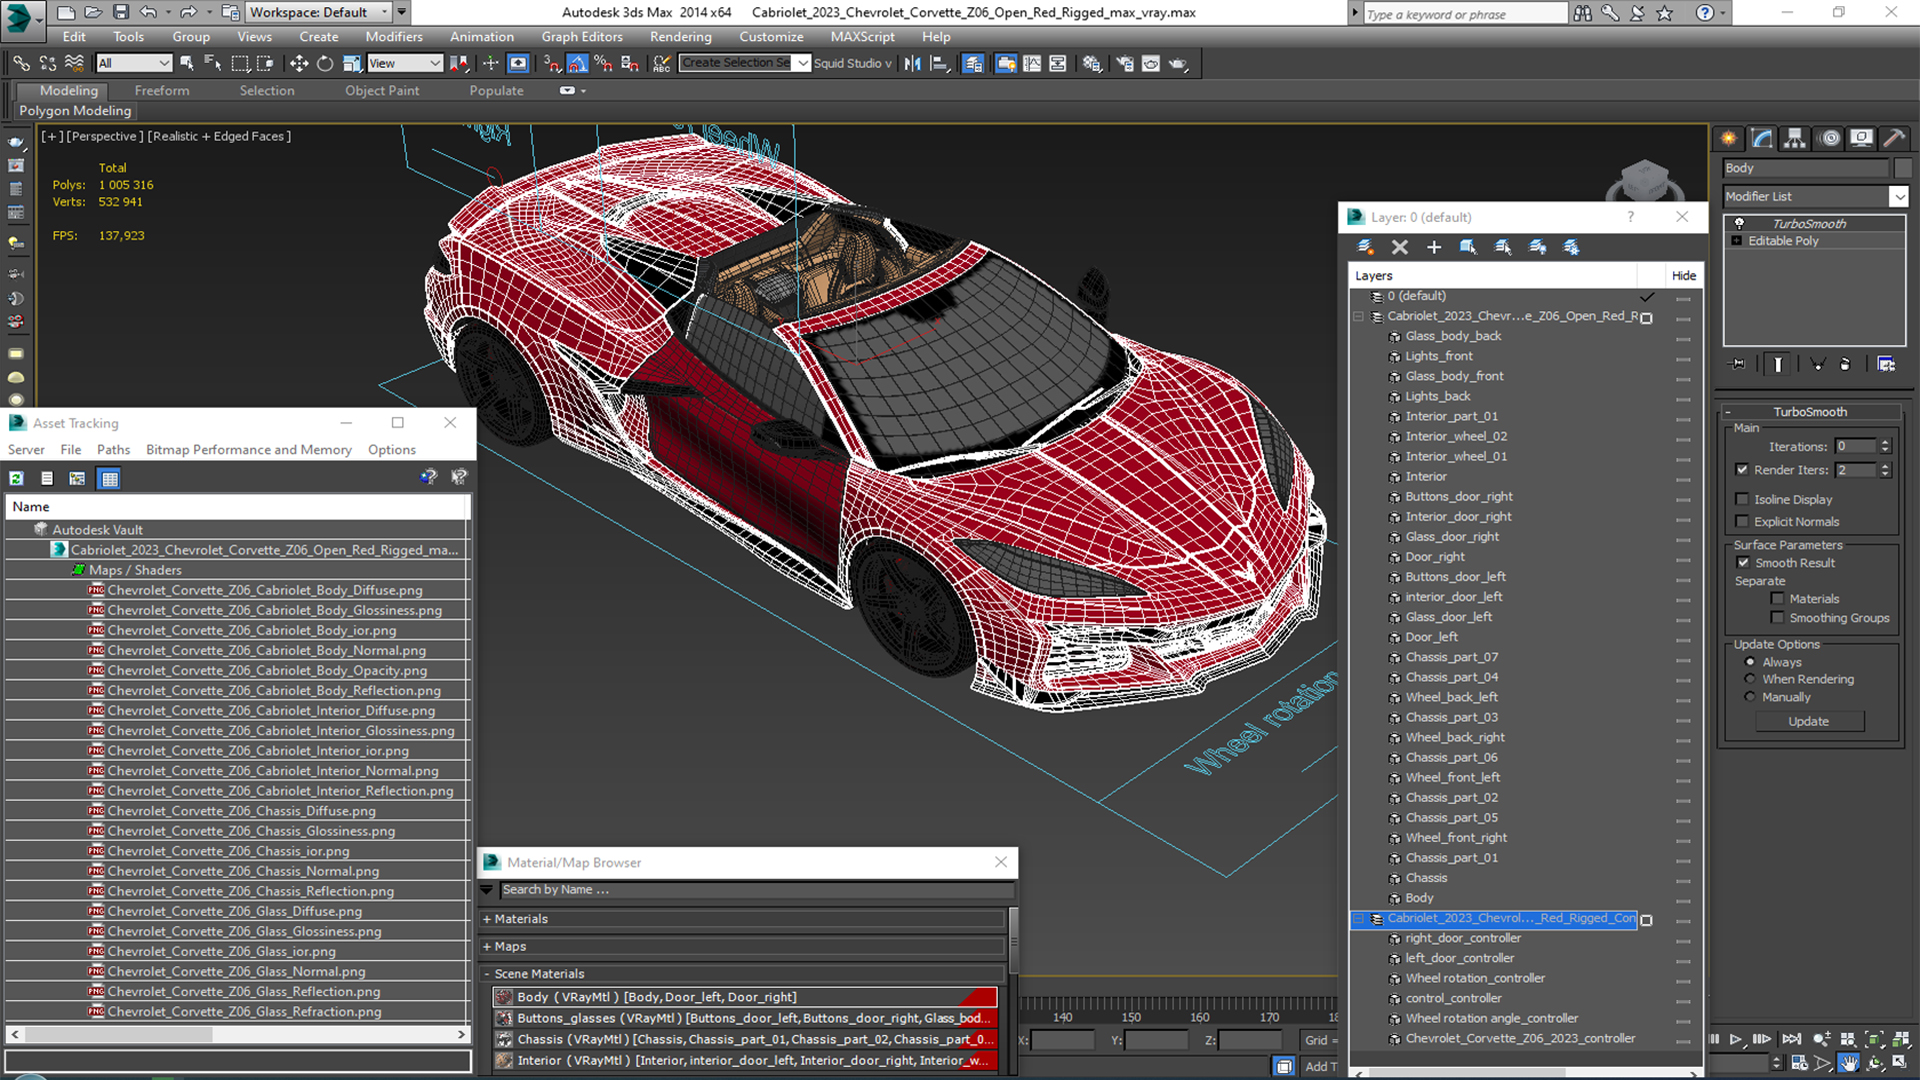Enable the Explicit Normals checkbox
1920x1080 pixels.
[1742, 521]
